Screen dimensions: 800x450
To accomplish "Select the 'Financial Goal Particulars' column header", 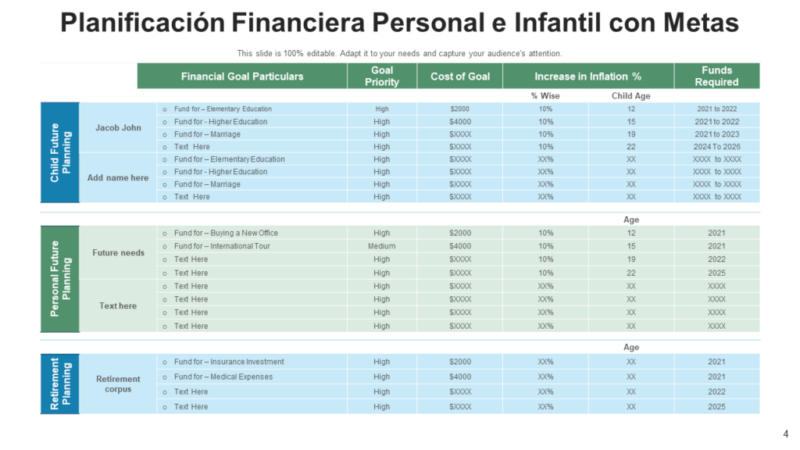I will tap(242, 76).
